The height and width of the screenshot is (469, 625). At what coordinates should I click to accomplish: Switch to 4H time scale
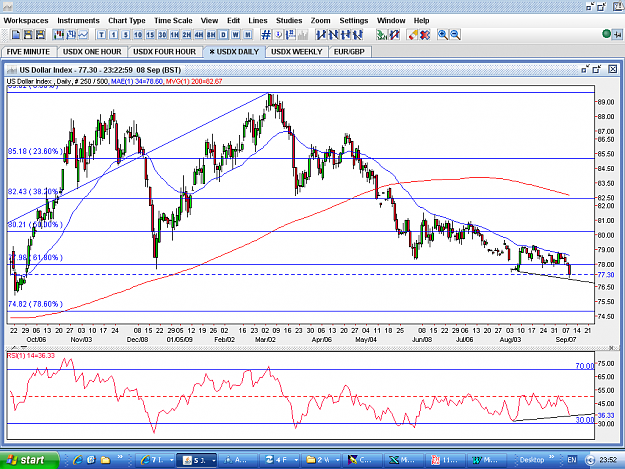click(199, 35)
